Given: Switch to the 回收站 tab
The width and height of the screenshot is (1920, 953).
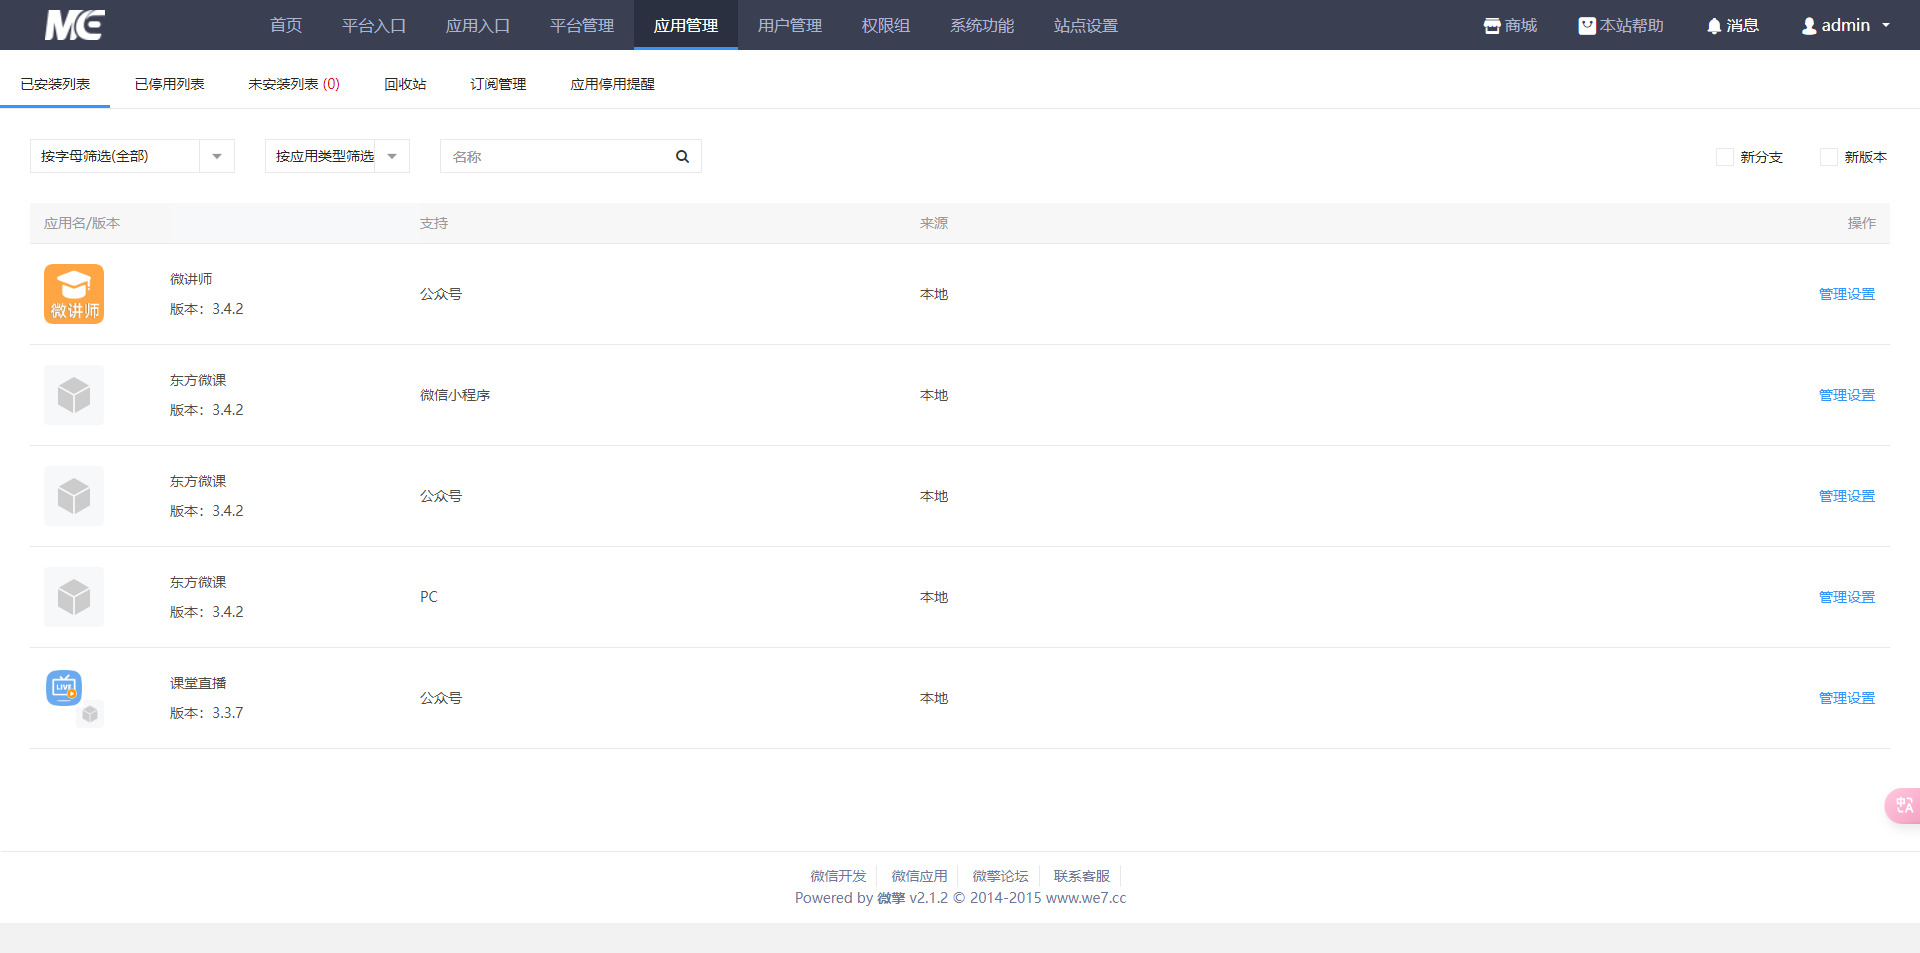Looking at the screenshot, I should click(404, 84).
